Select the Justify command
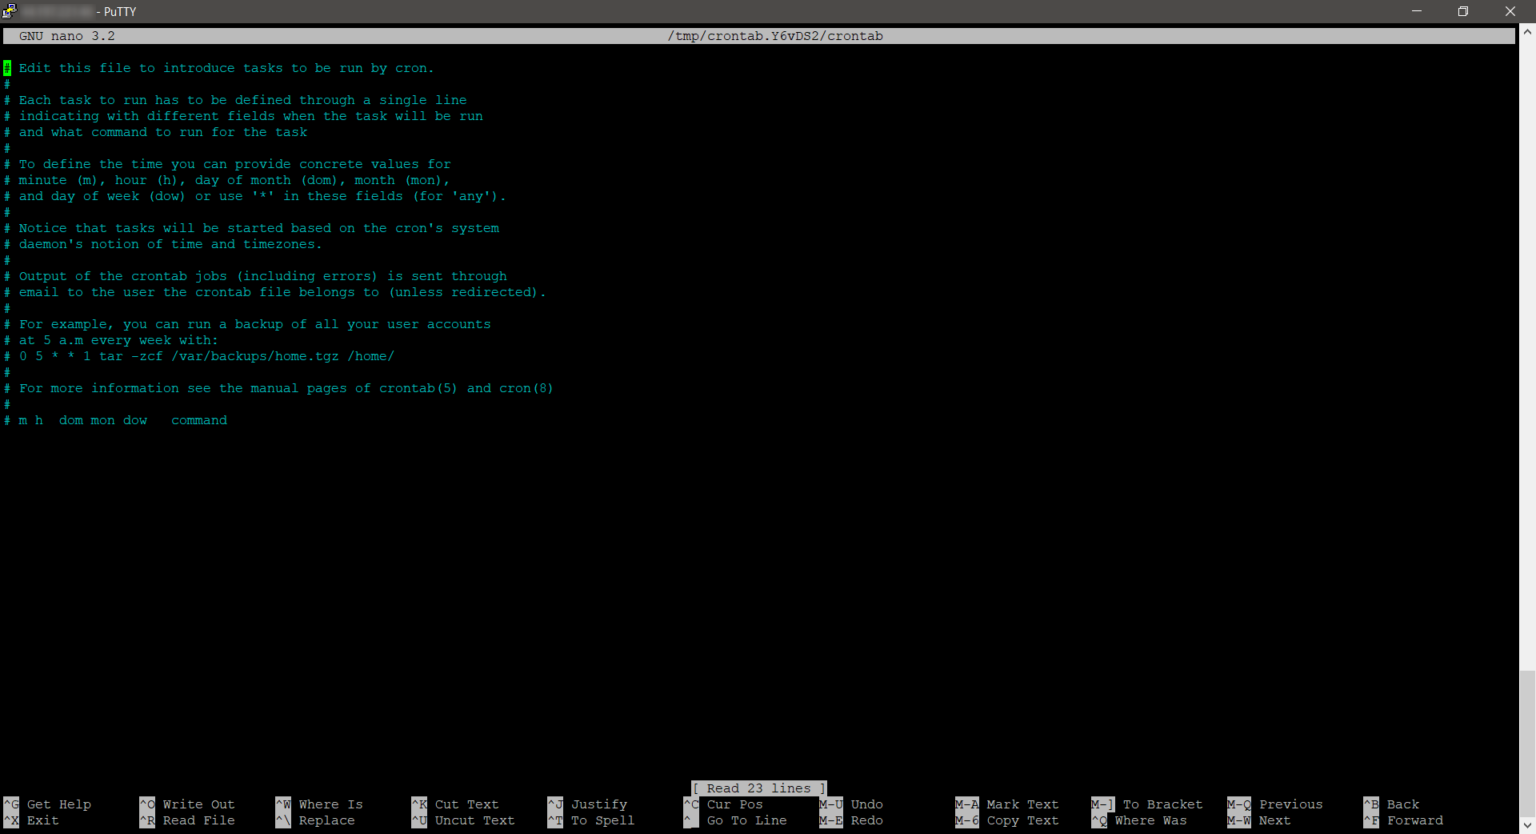 click(x=598, y=804)
